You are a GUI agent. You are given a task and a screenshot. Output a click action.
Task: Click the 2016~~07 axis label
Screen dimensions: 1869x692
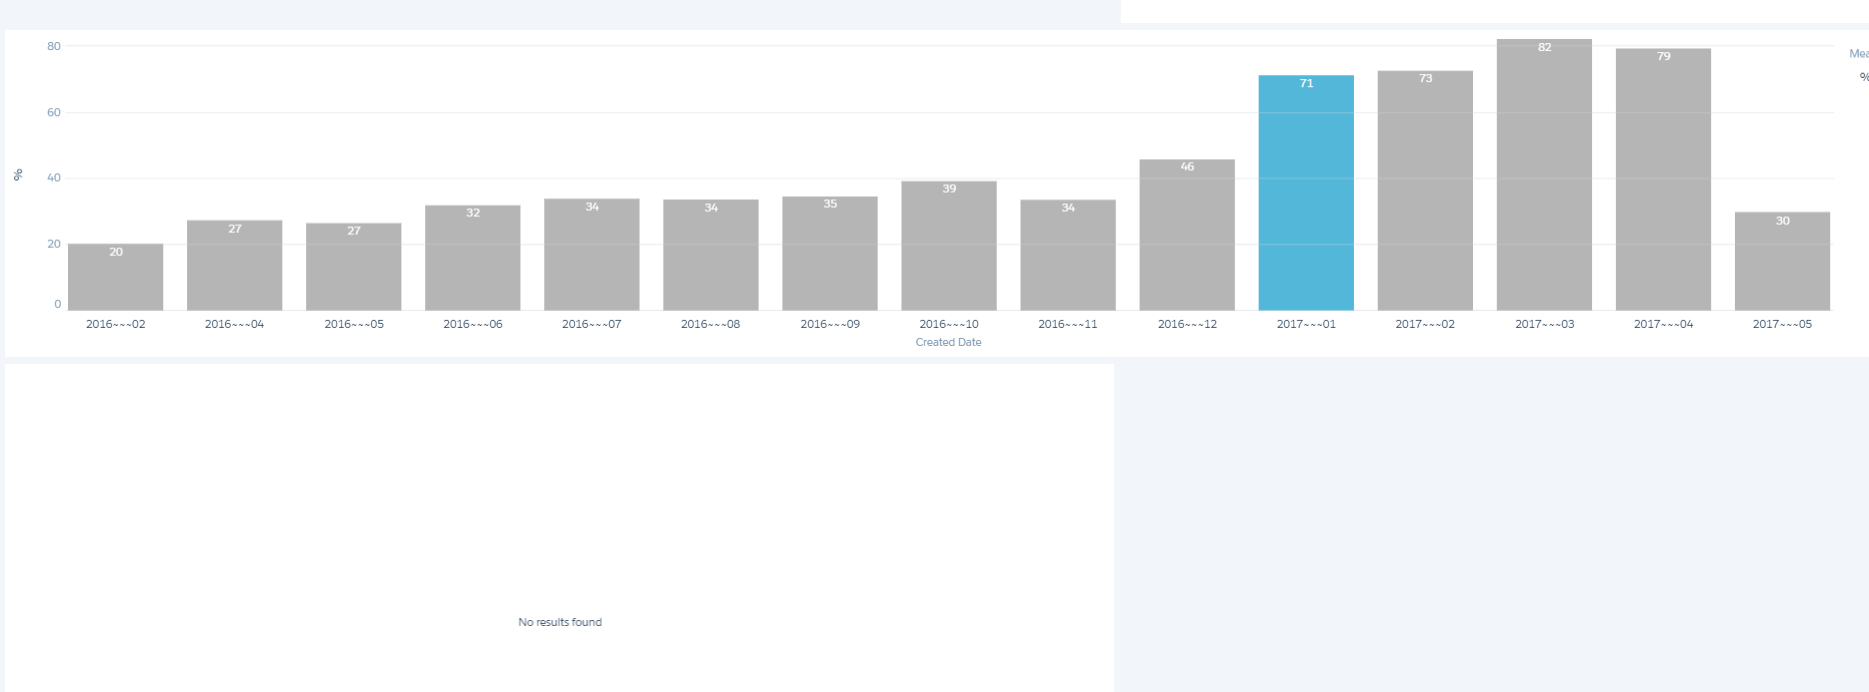coord(592,324)
